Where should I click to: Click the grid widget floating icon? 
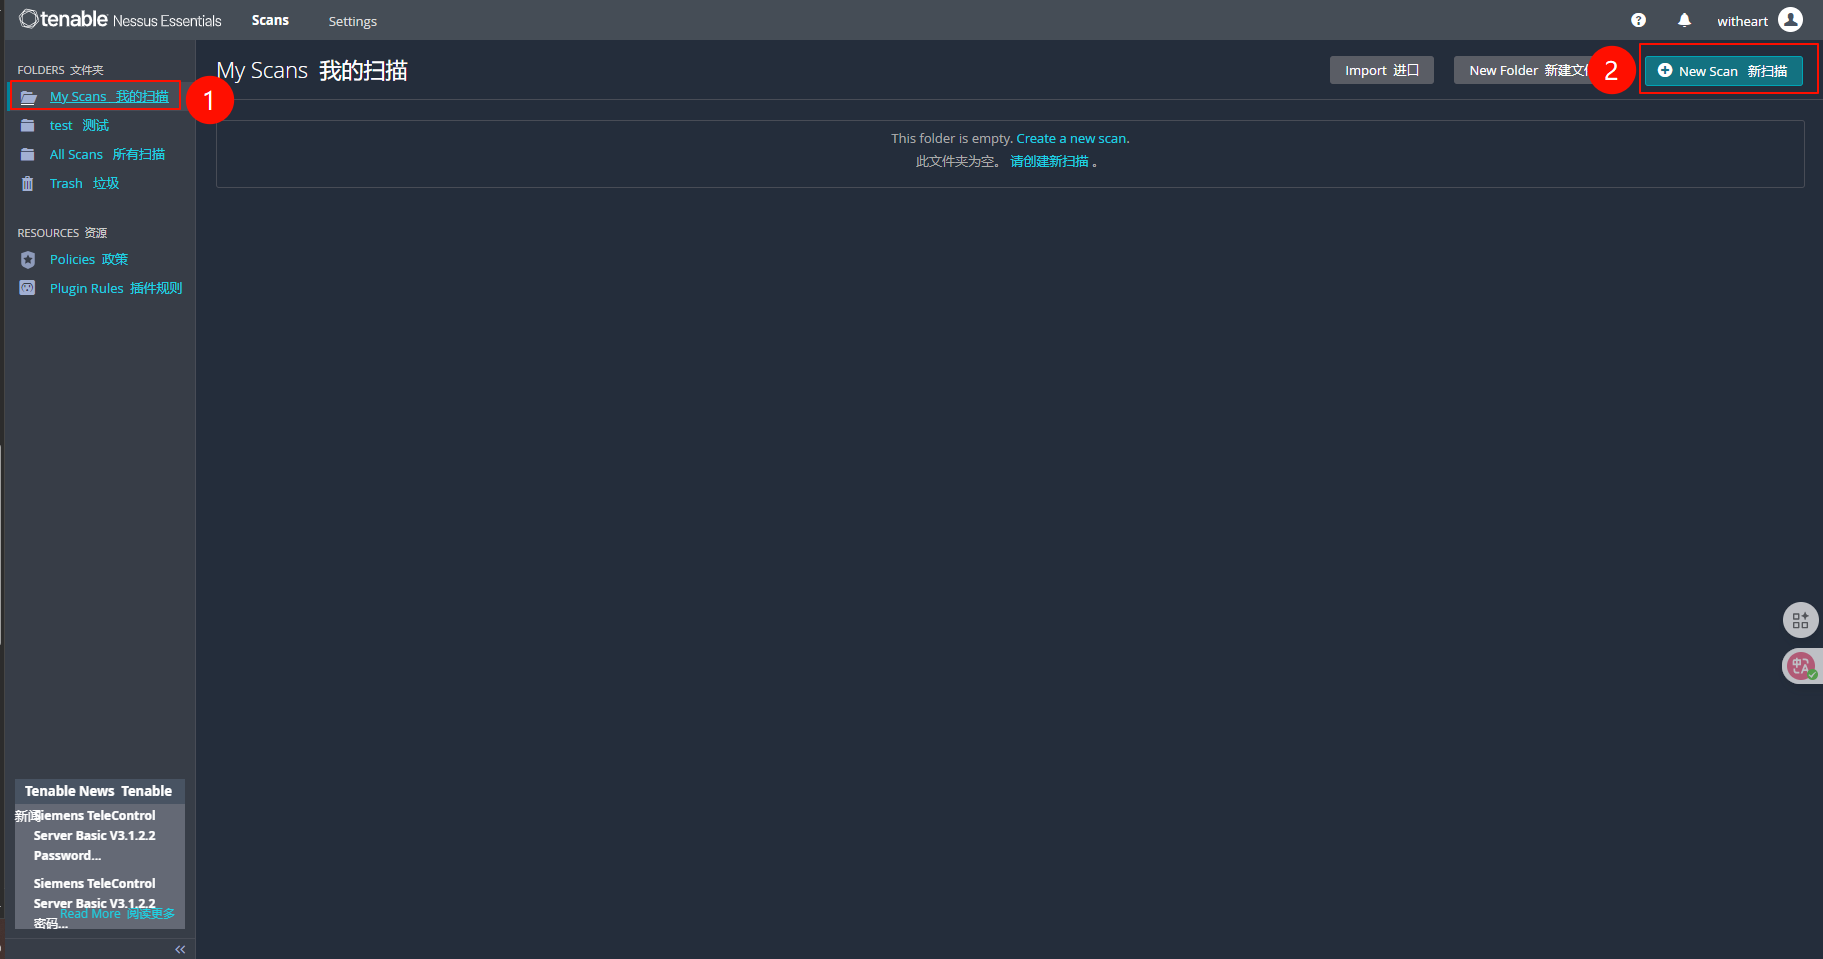click(x=1800, y=620)
